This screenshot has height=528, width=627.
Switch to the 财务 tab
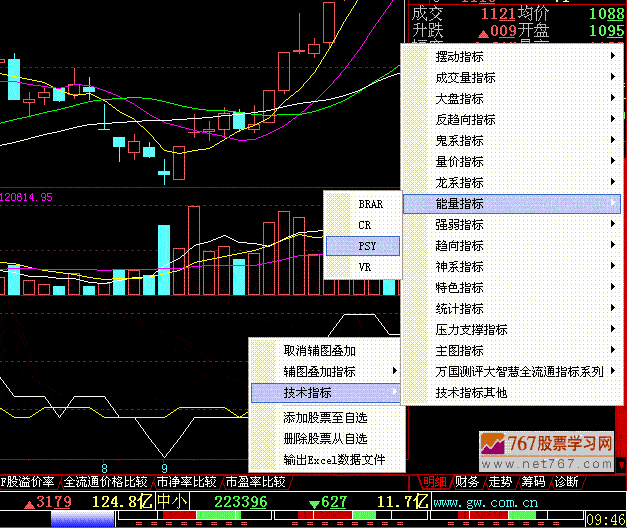coord(467,482)
